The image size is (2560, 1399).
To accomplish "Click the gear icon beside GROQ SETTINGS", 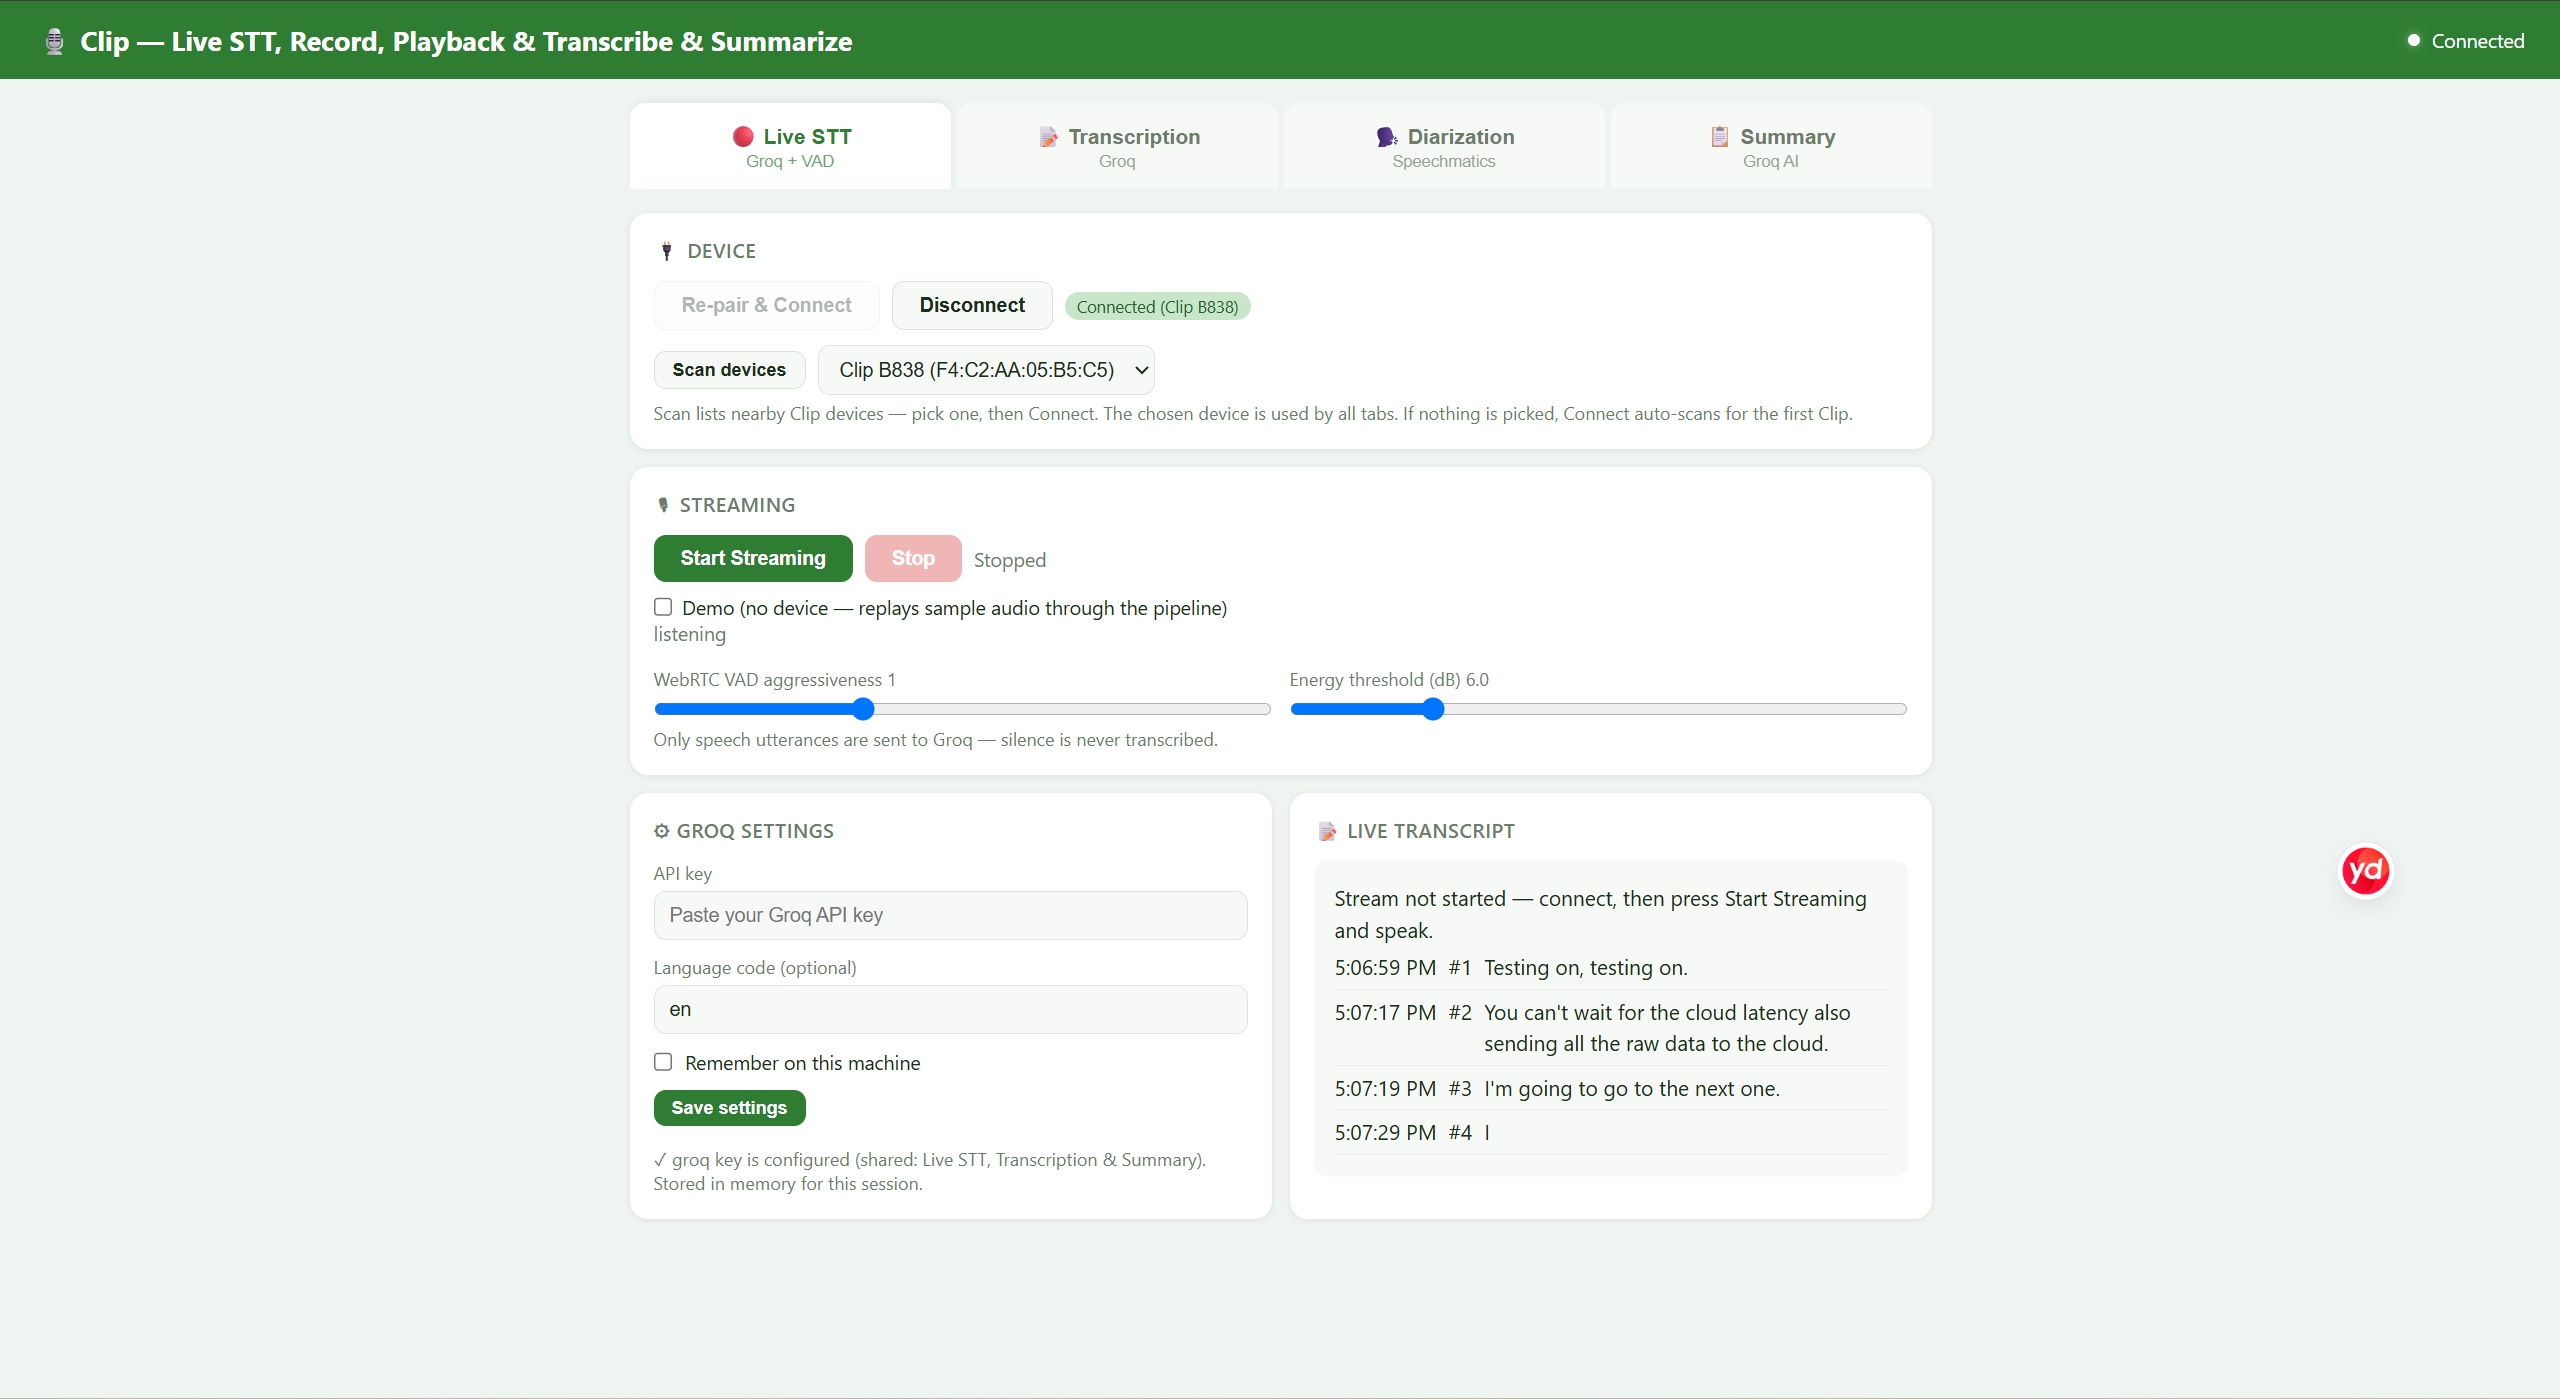I will (661, 831).
